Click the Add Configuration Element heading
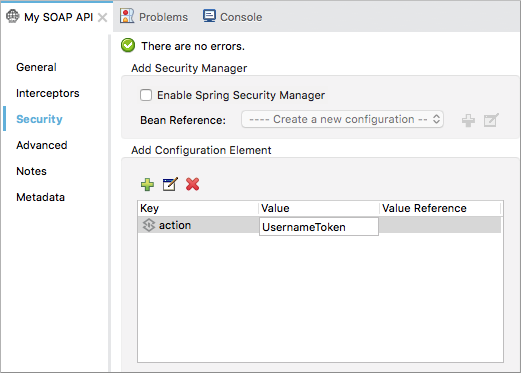This screenshot has height=373, width=521. [201, 150]
